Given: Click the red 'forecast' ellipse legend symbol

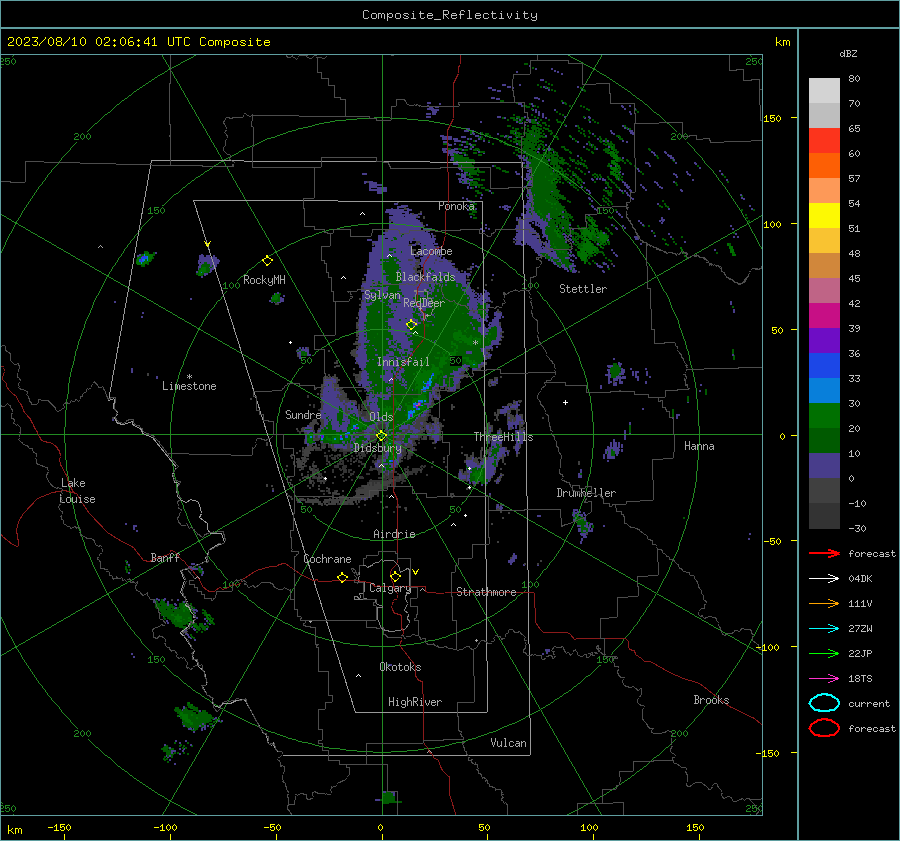Looking at the screenshot, I should point(824,728).
